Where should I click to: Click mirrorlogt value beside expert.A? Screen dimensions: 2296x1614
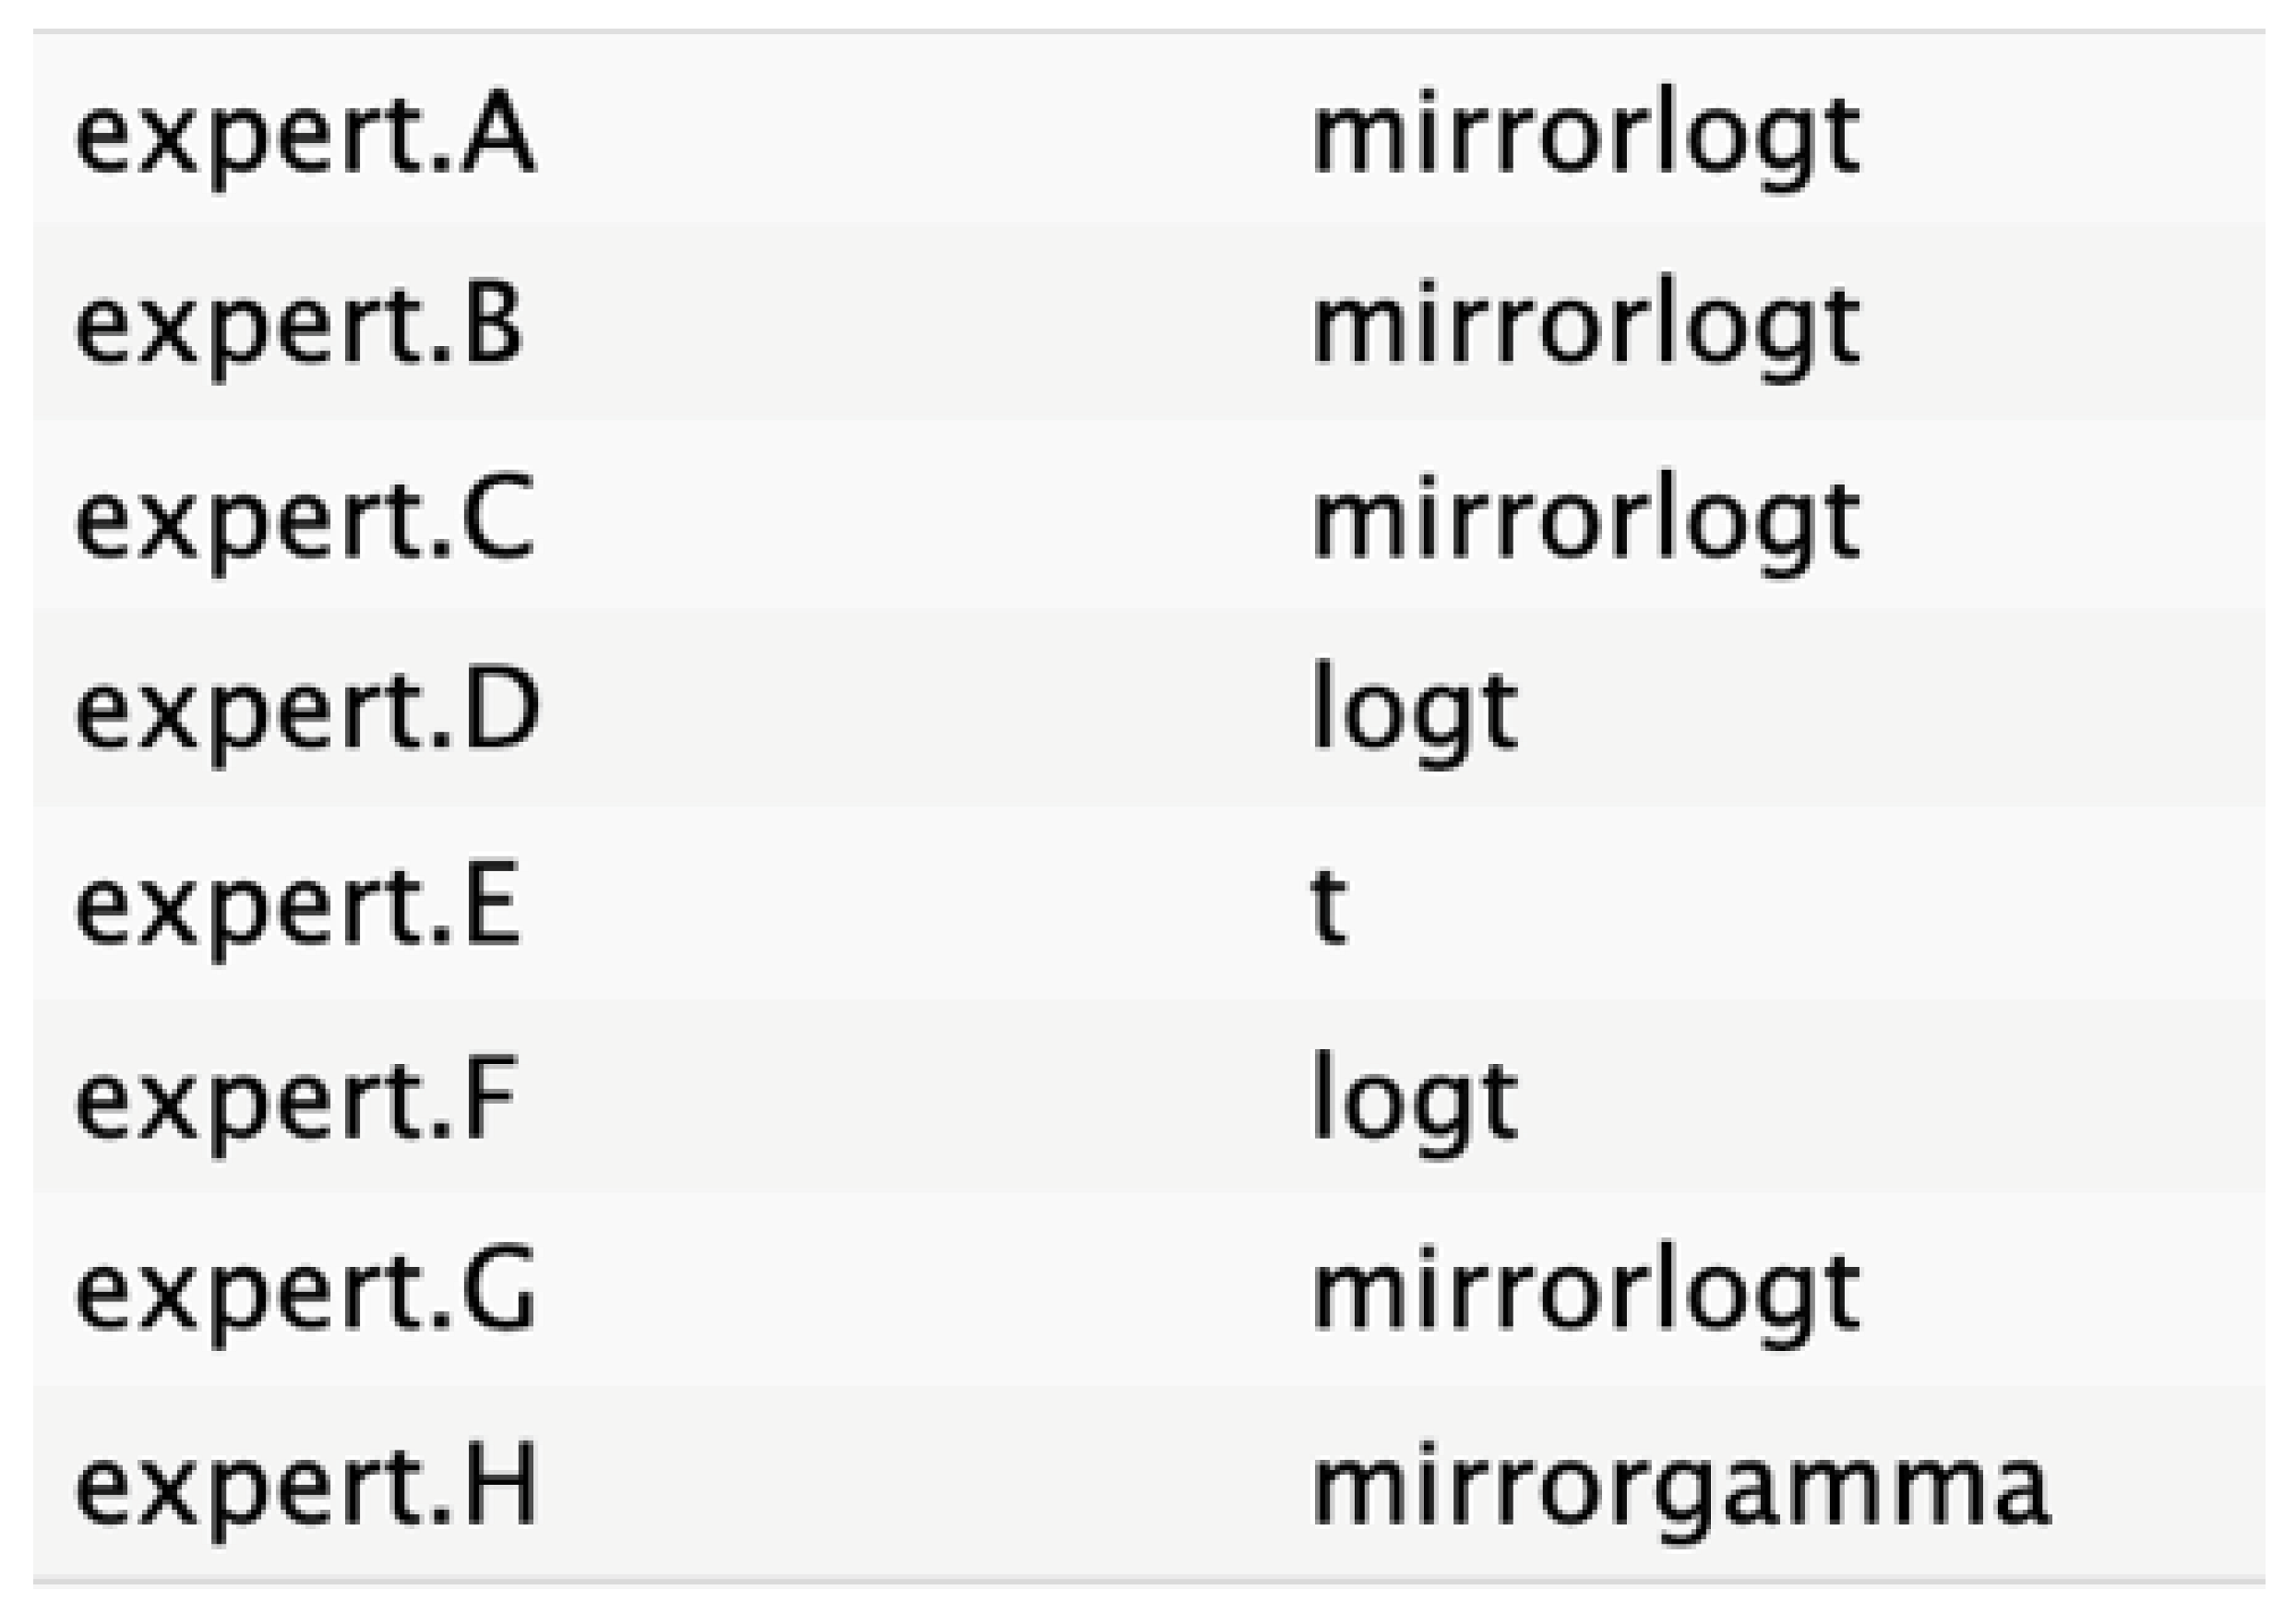(x=1585, y=135)
